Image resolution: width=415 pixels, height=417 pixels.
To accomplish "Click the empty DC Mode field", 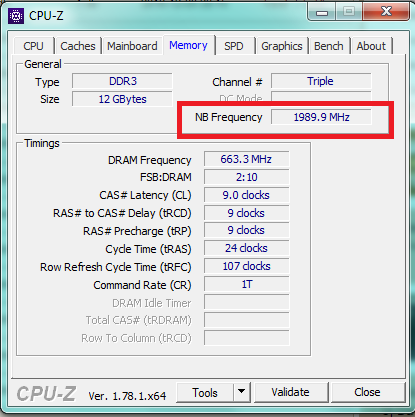I will 321,97.
